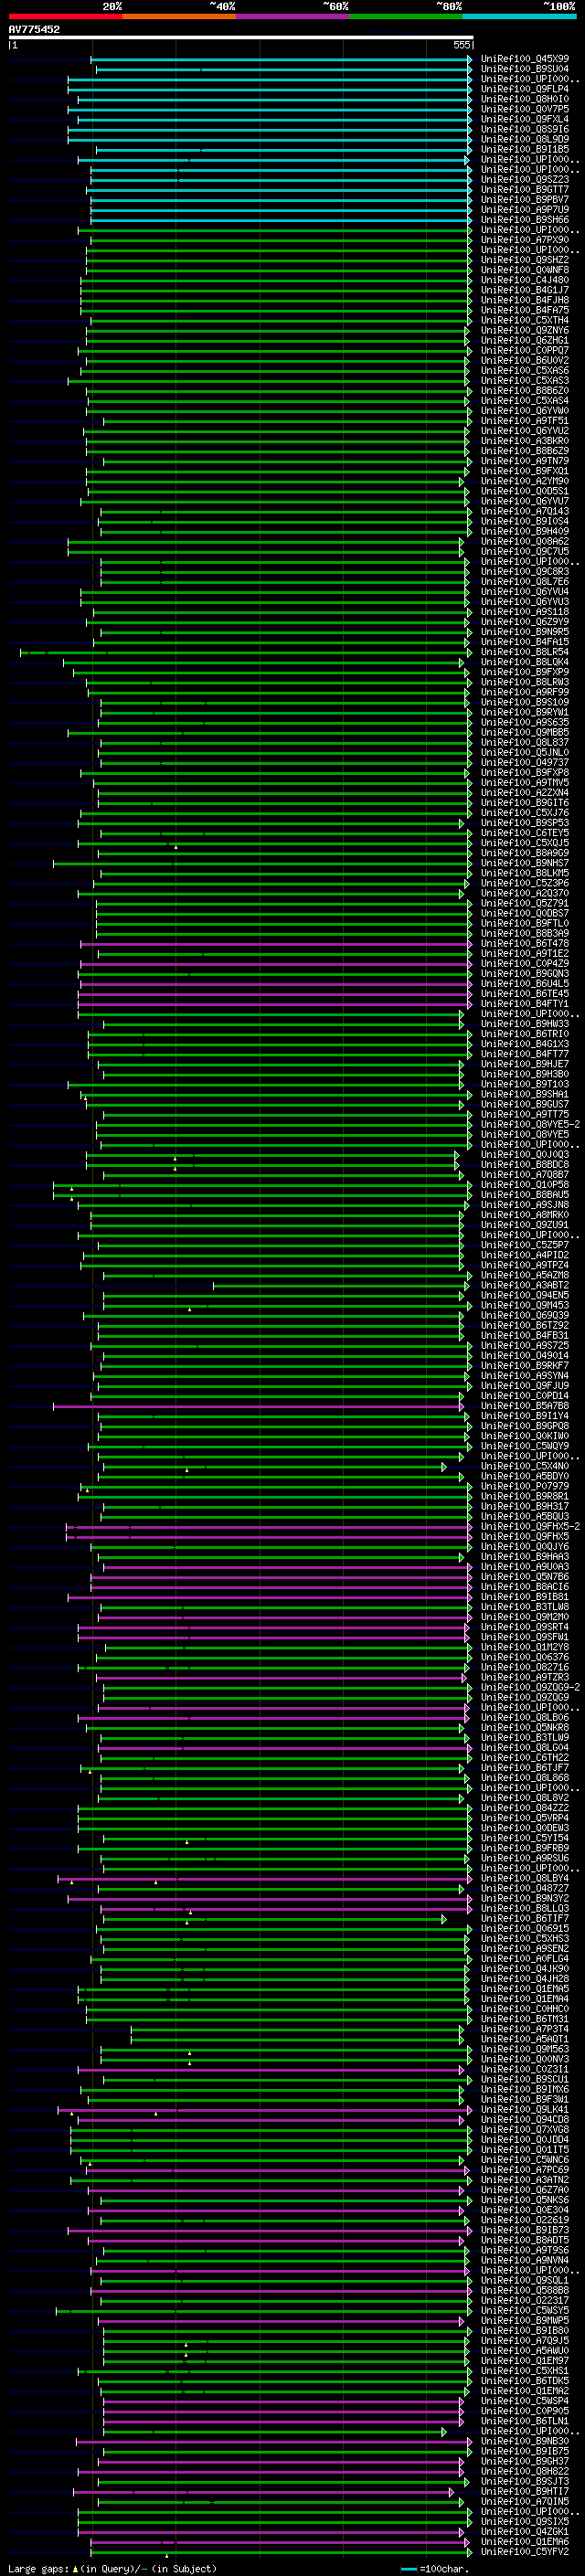Click UniRef100_Q0WNF8 entry
The width and height of the screenshot is (585, 2576).
click(x=524, y=270)
